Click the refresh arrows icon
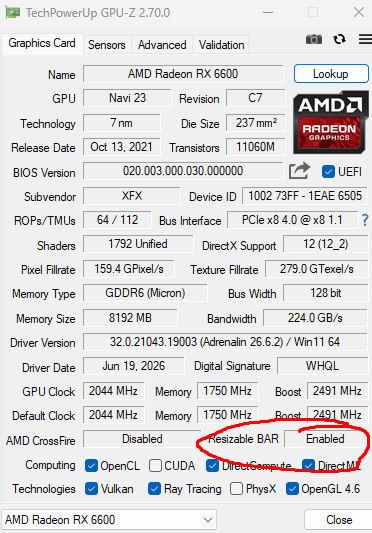 point(339,39)
